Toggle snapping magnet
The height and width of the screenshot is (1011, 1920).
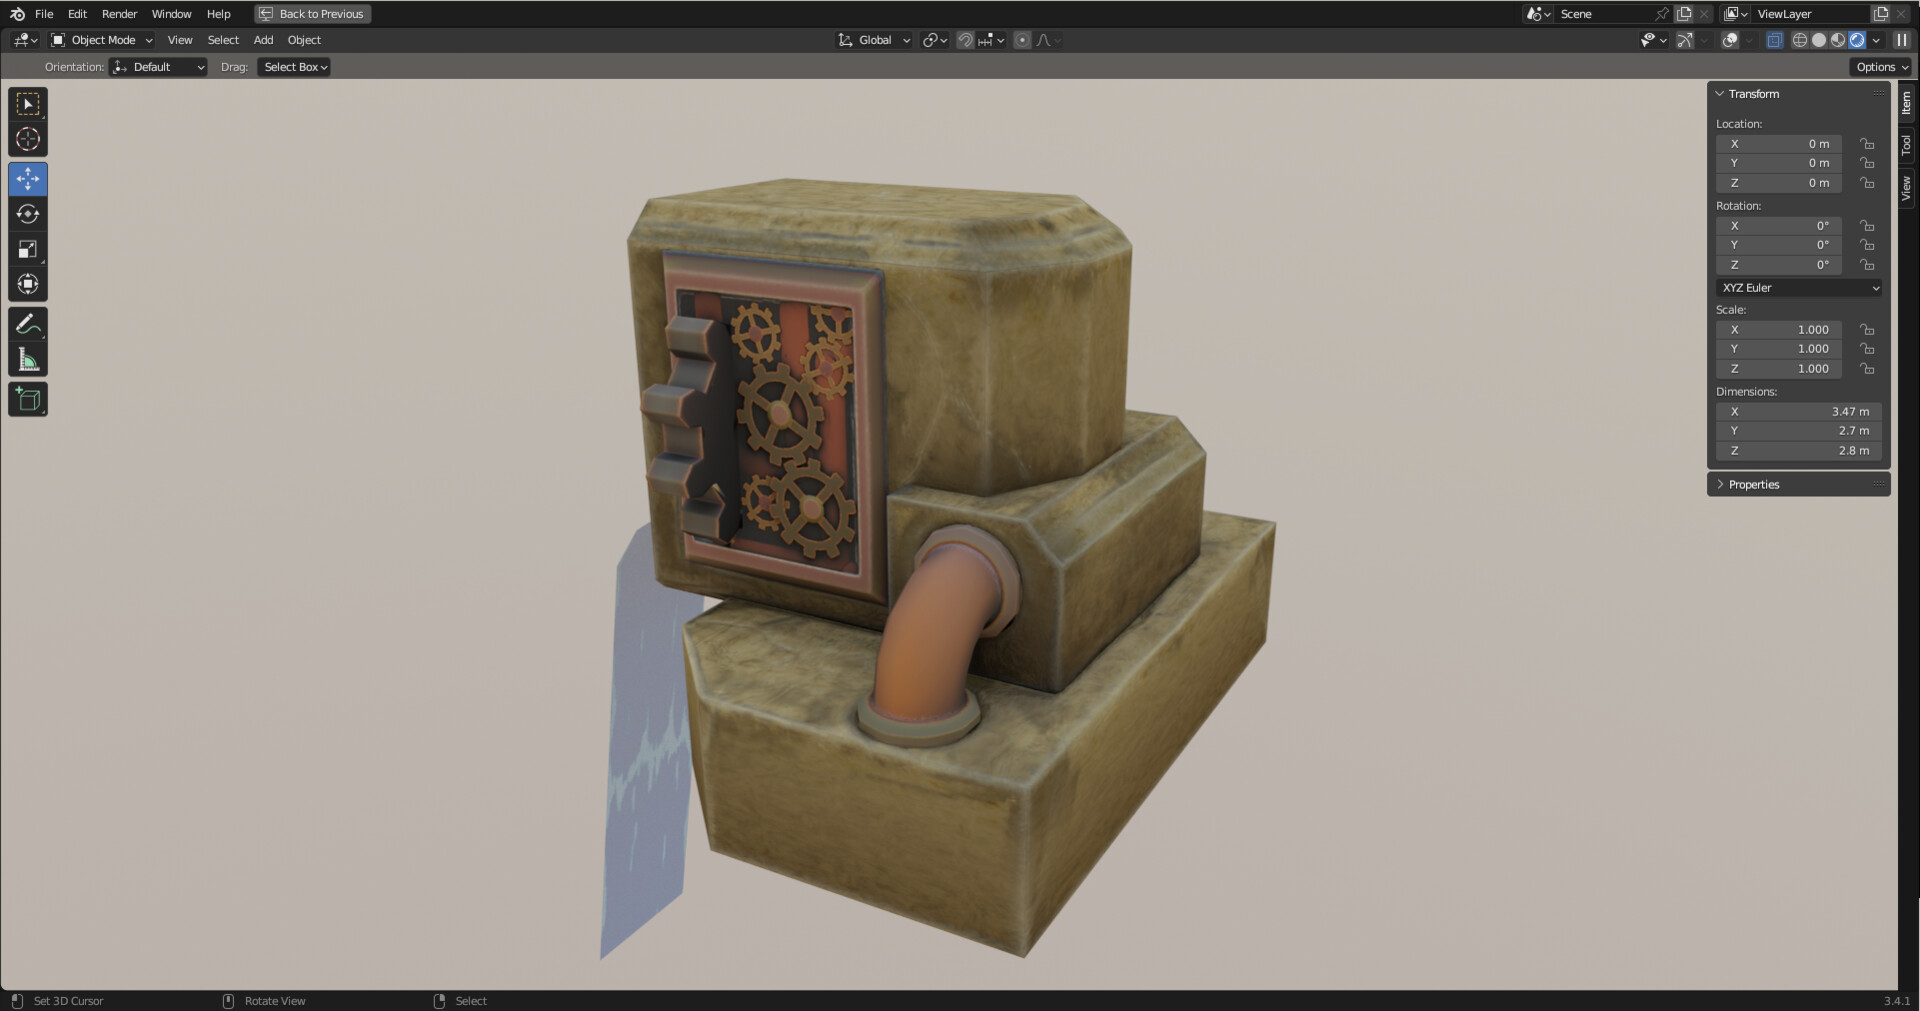coord(965,40)
